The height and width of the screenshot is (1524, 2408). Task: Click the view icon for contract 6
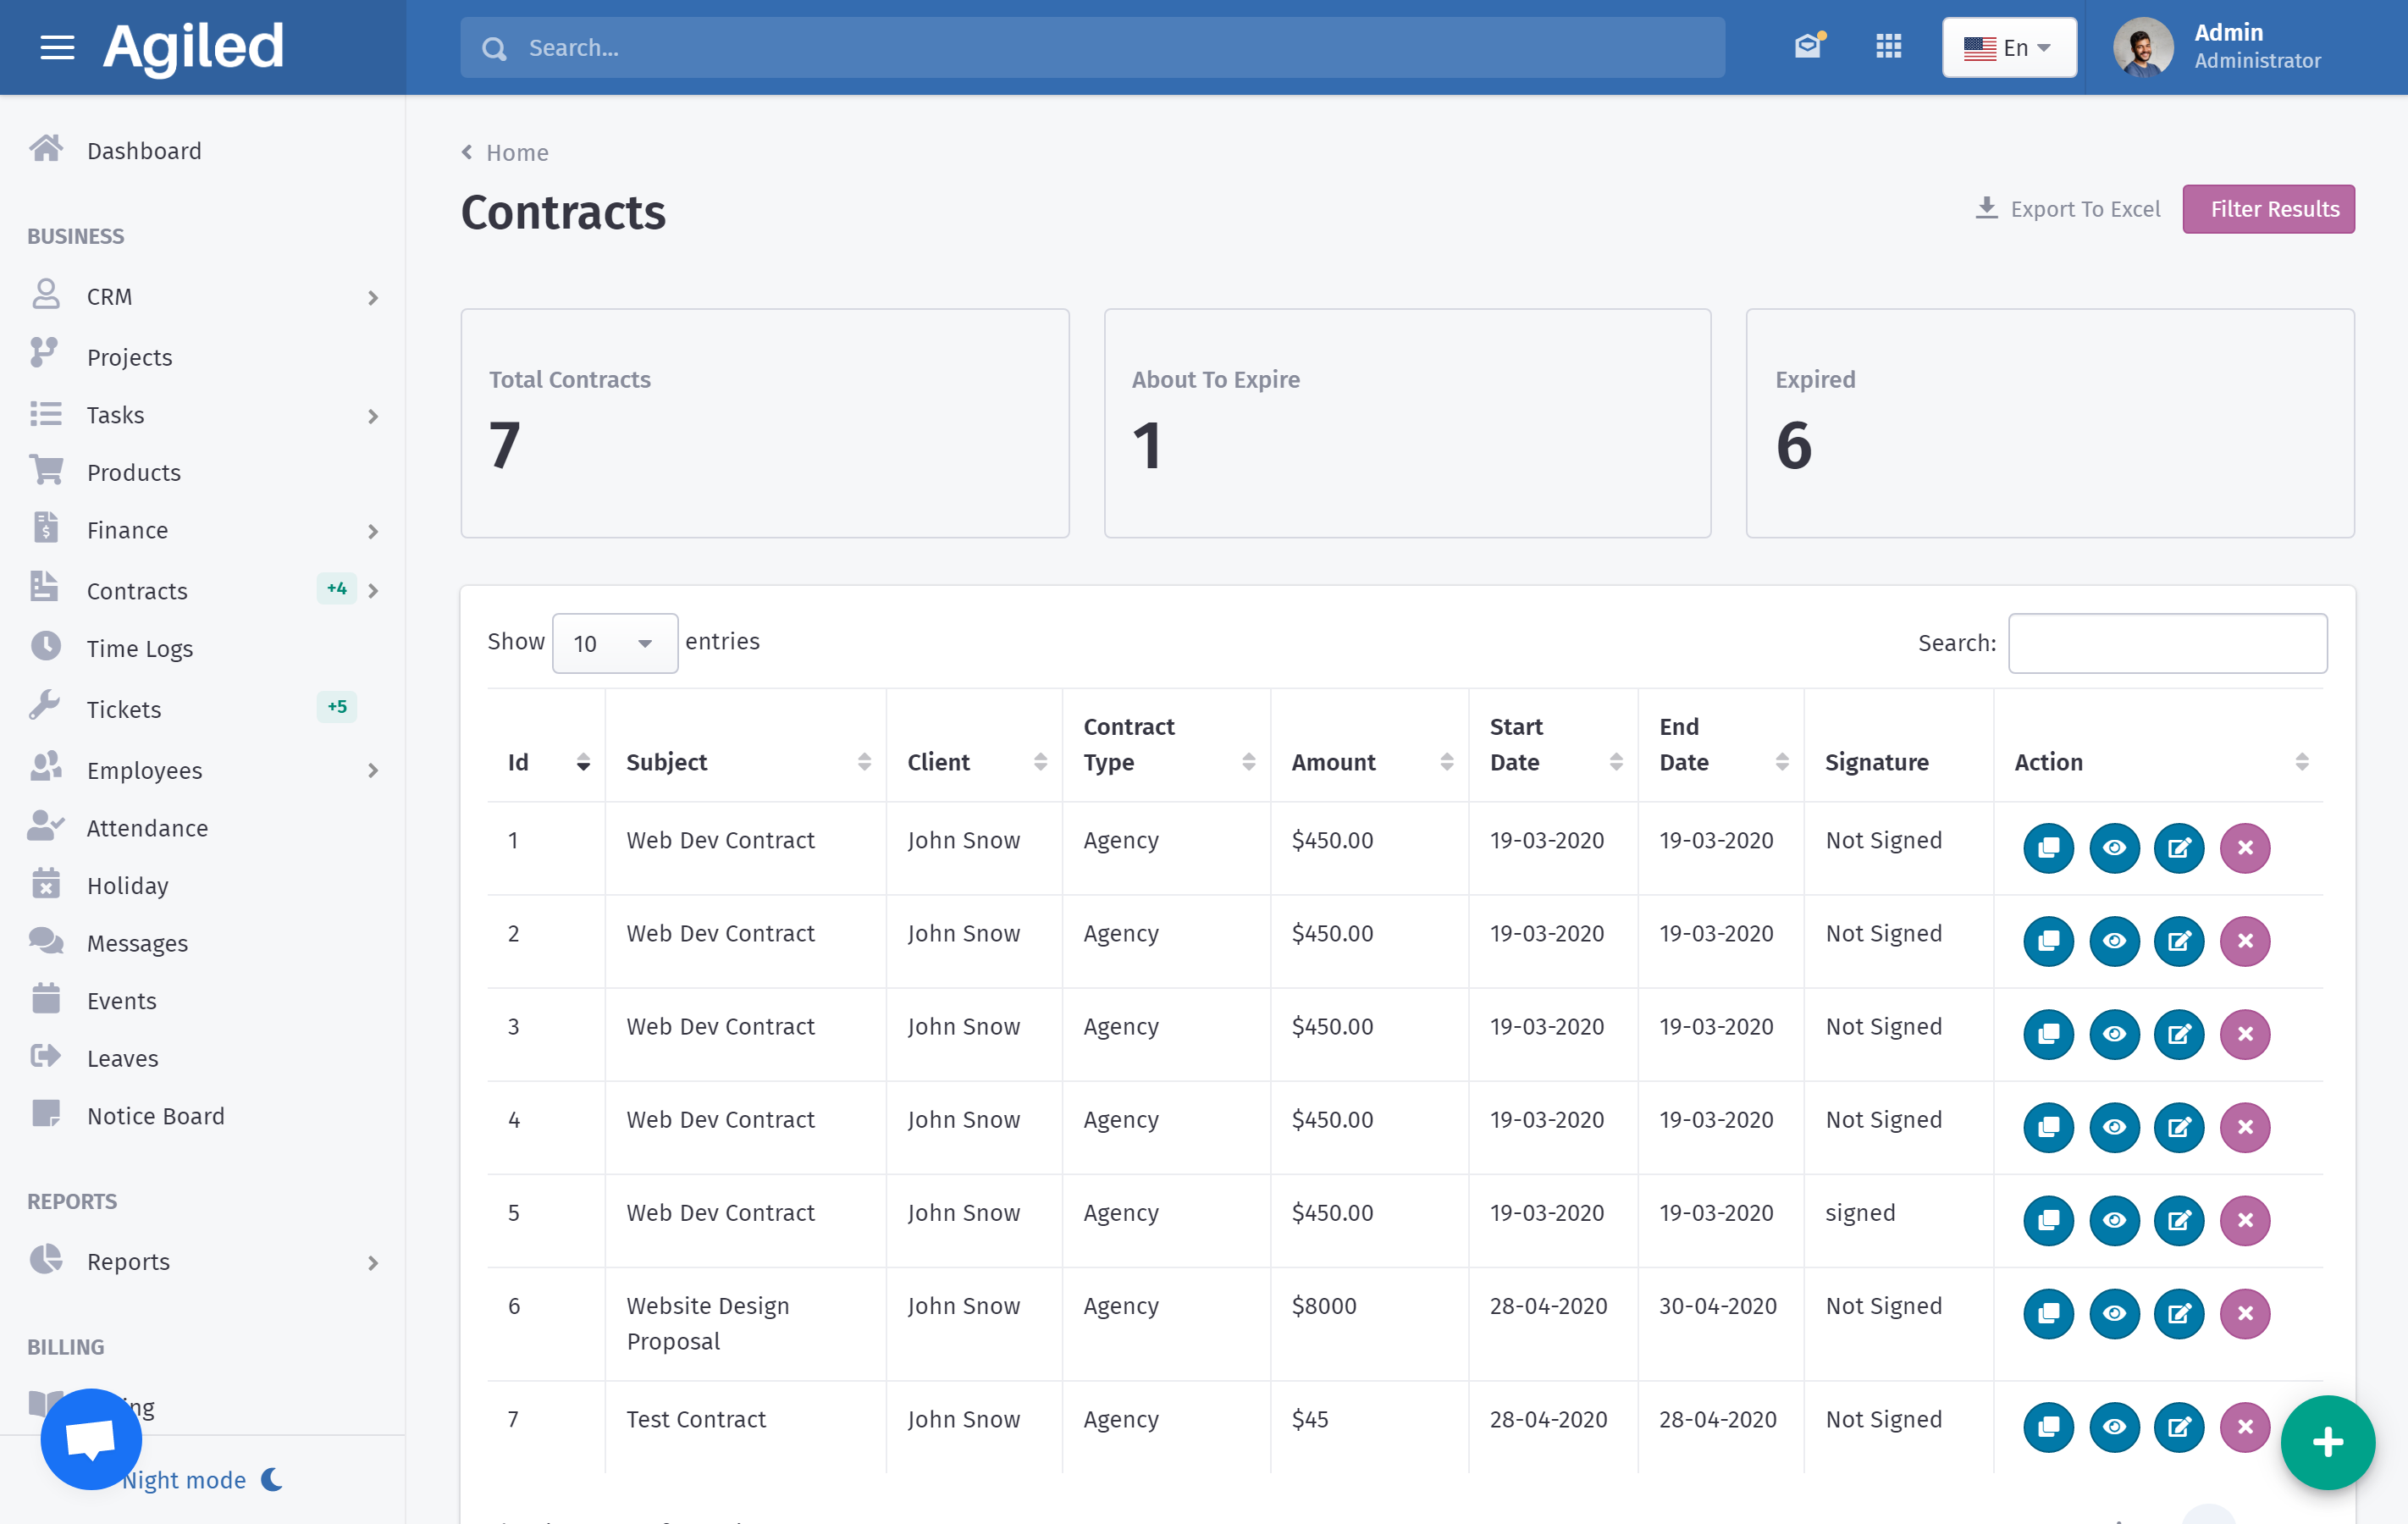[x=2115, y=1313]
